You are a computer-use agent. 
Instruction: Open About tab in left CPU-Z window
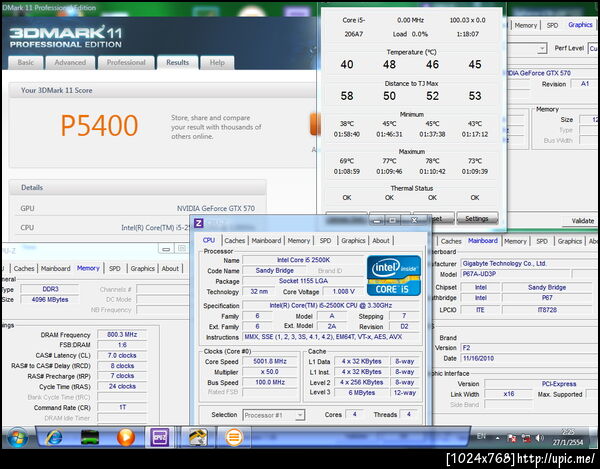(170, 269)
